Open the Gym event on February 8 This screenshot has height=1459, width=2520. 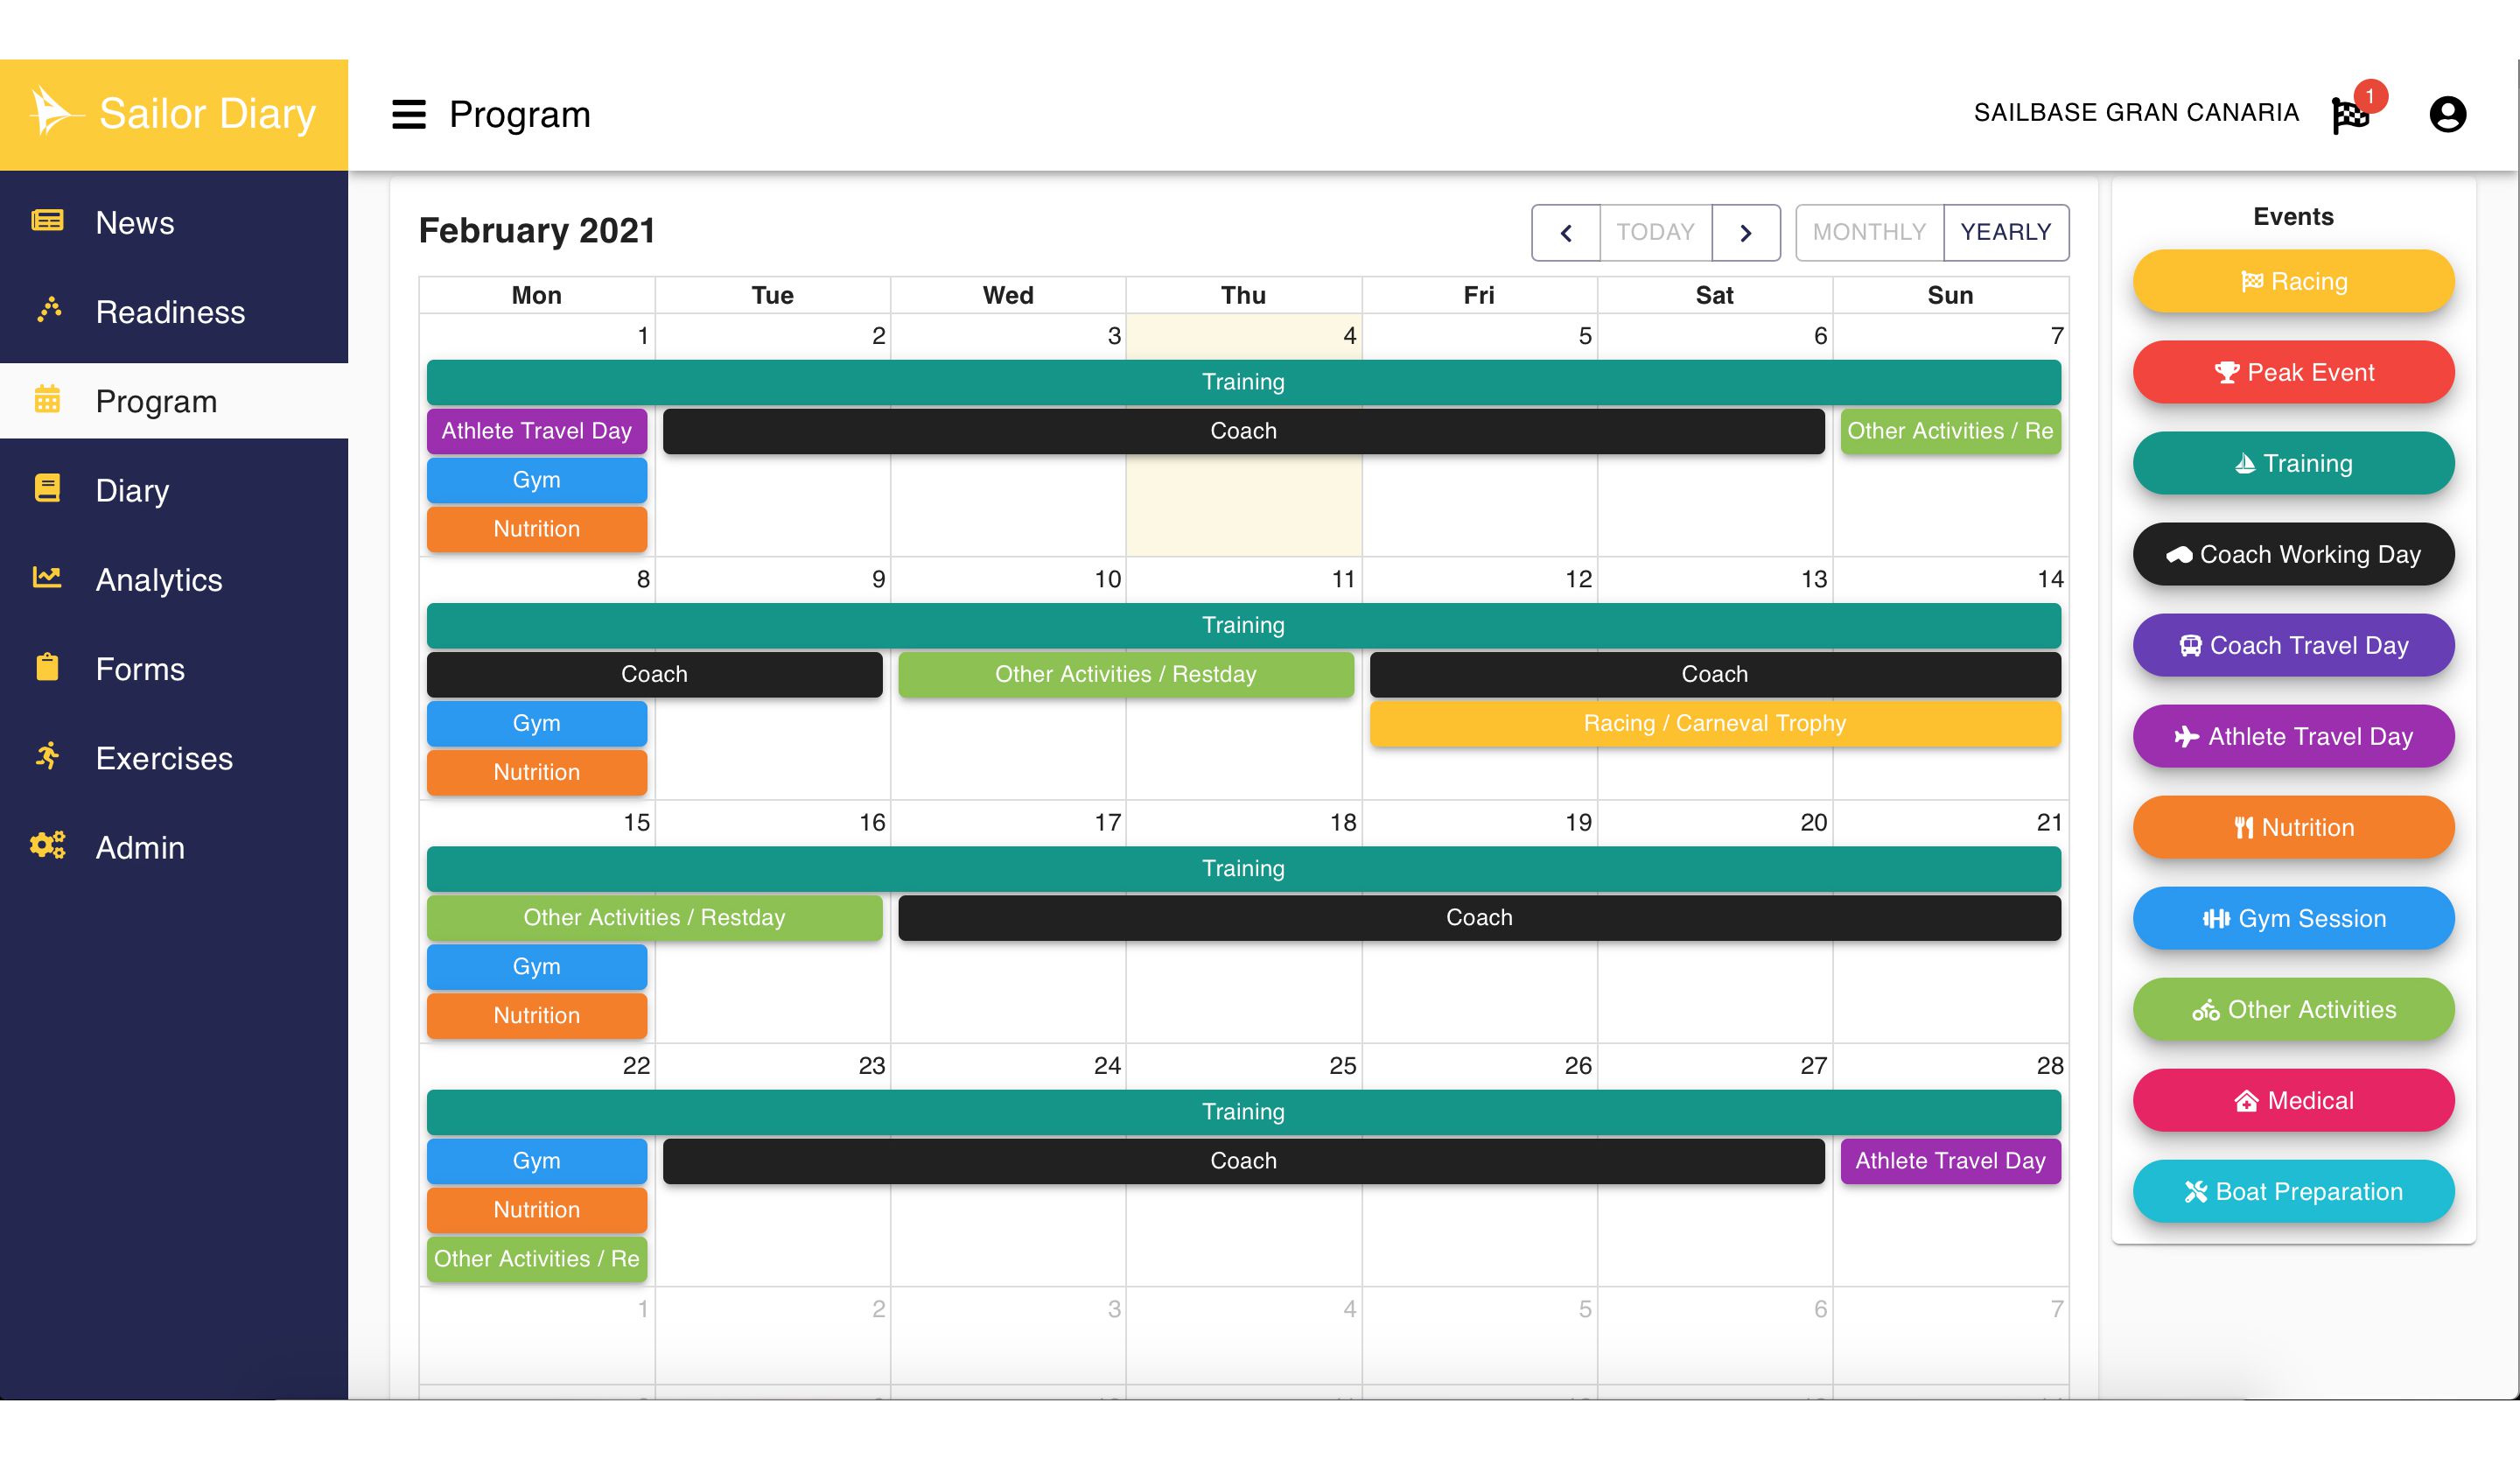pyautogui.click(x=537, y=723)
